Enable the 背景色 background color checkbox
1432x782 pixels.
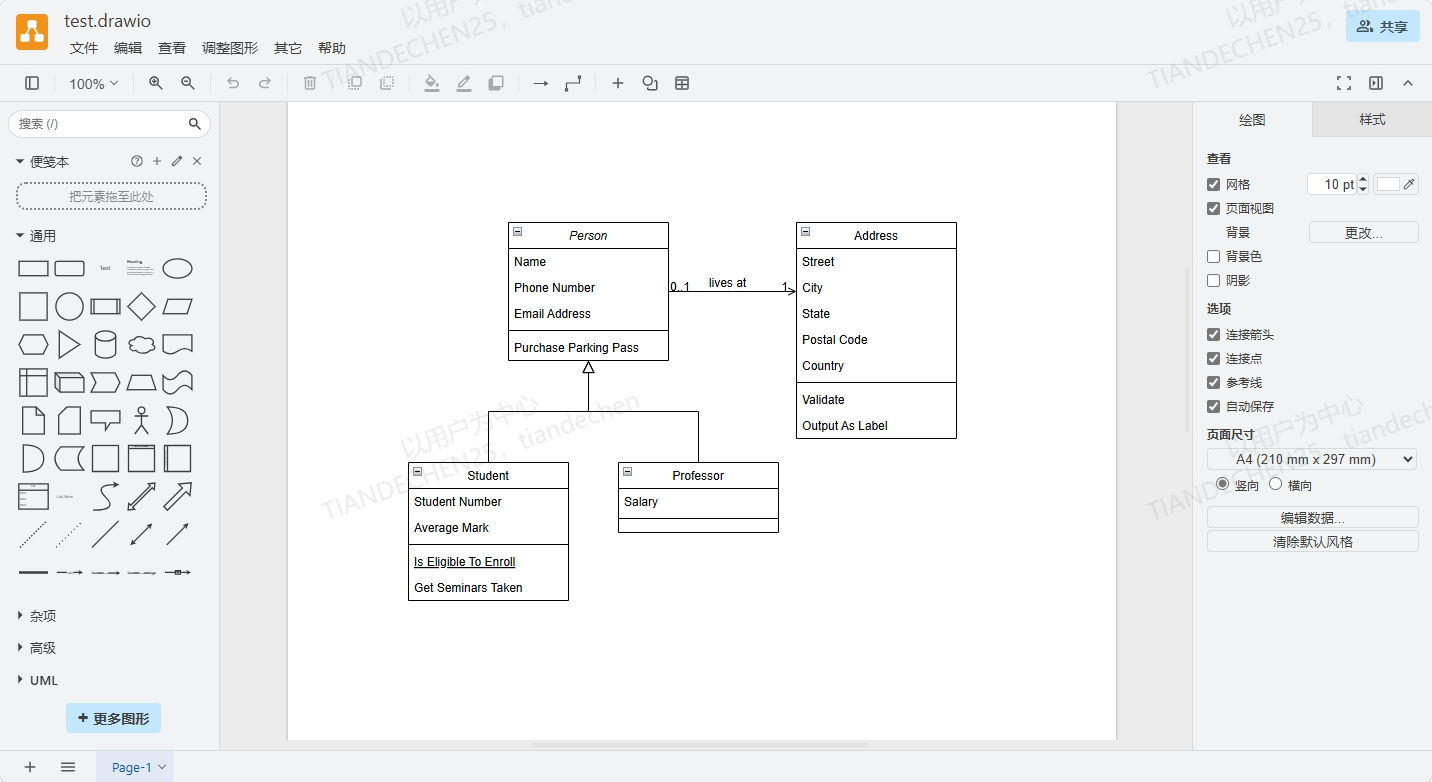click(1214, 257)
